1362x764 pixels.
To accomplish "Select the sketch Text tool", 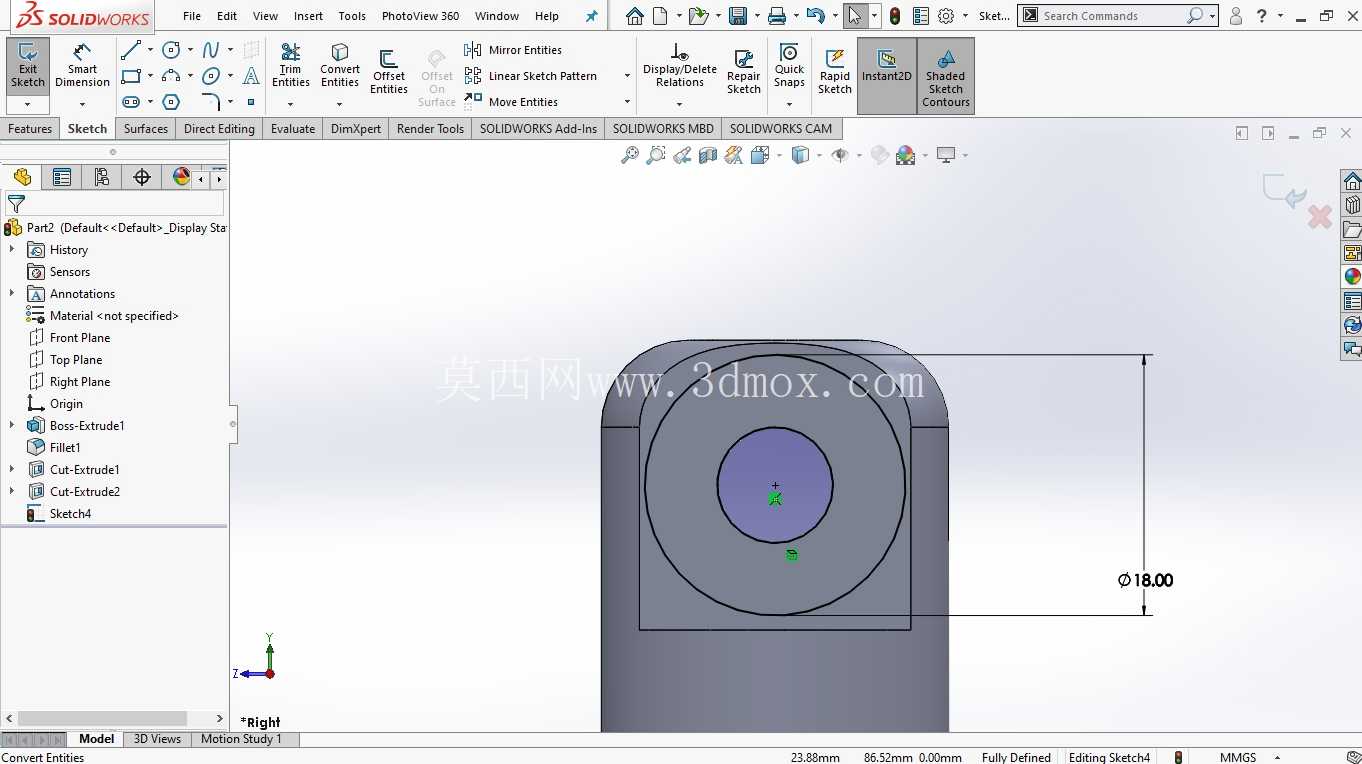I will [x=251, y=76].
